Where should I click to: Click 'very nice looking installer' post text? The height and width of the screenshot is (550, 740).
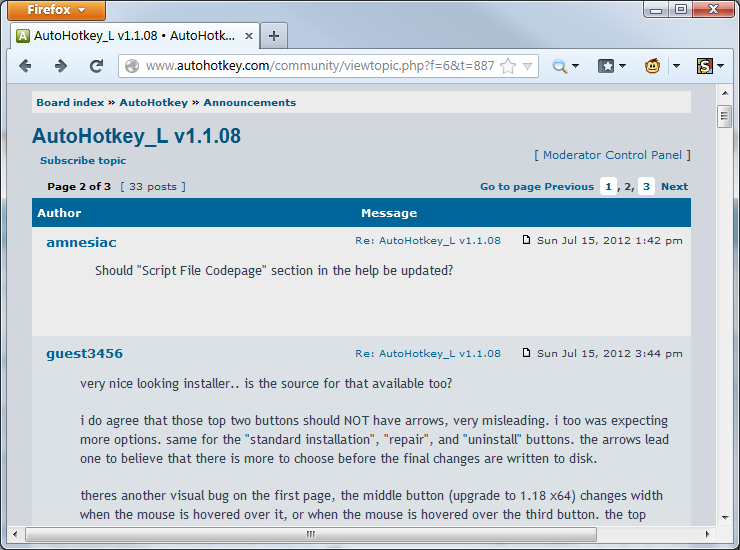click(266, 383)
